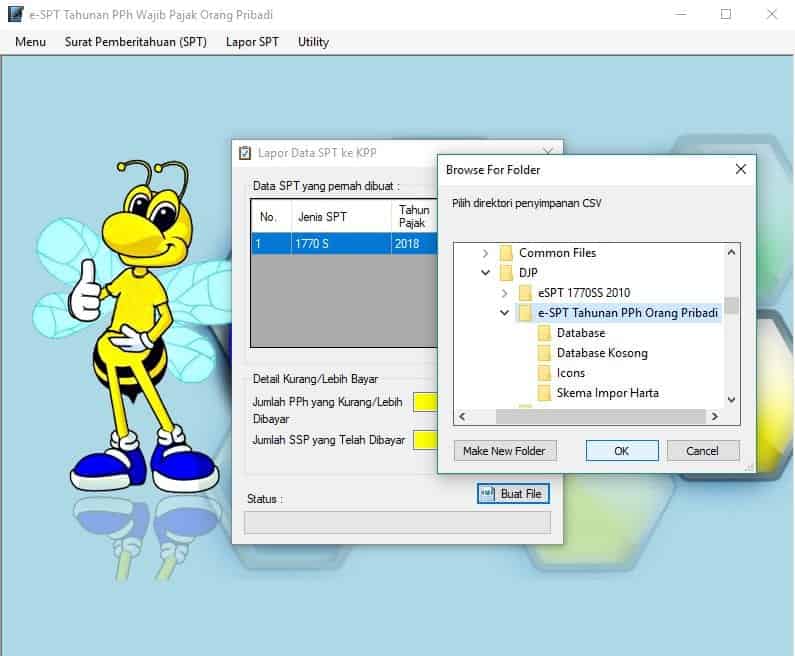
Task: Click the Icons folder icon
Action: 544,373
